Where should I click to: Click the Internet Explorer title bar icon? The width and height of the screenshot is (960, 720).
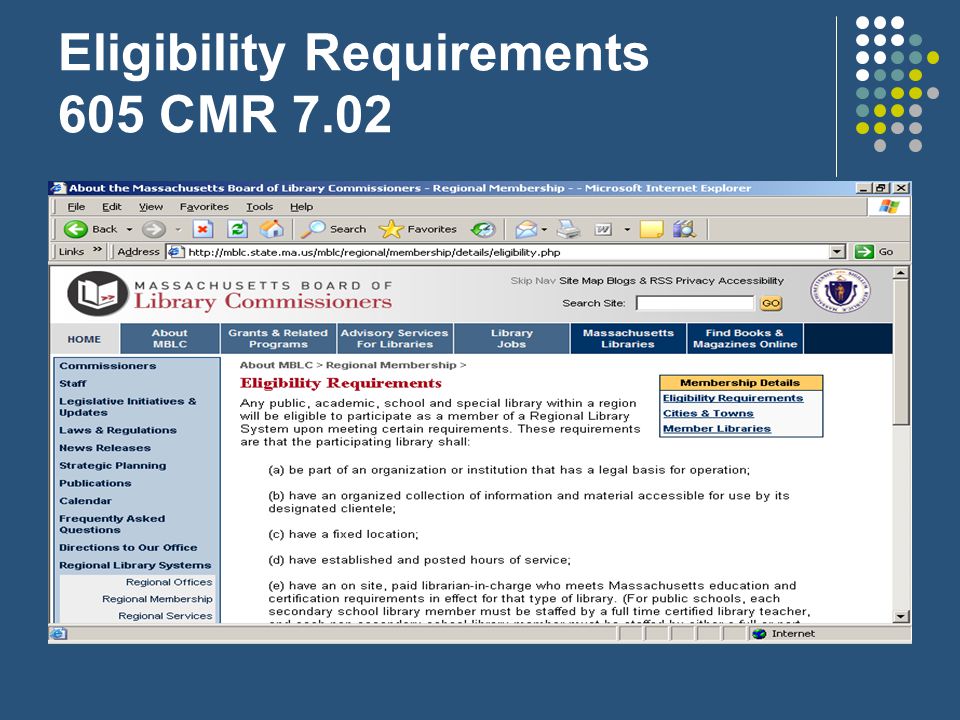click(58, 188)
